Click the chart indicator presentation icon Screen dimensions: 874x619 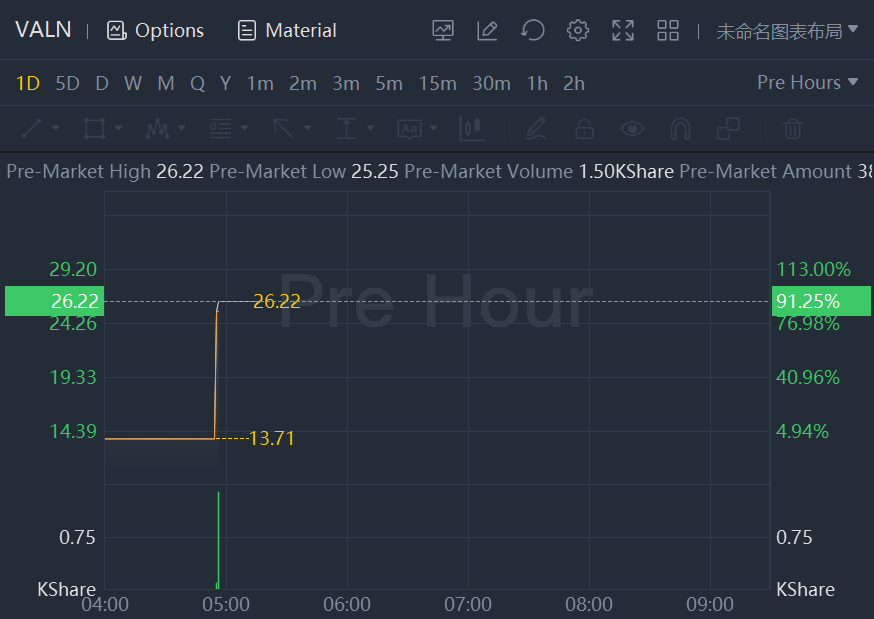pyautogui.click(x=443, y=31)
